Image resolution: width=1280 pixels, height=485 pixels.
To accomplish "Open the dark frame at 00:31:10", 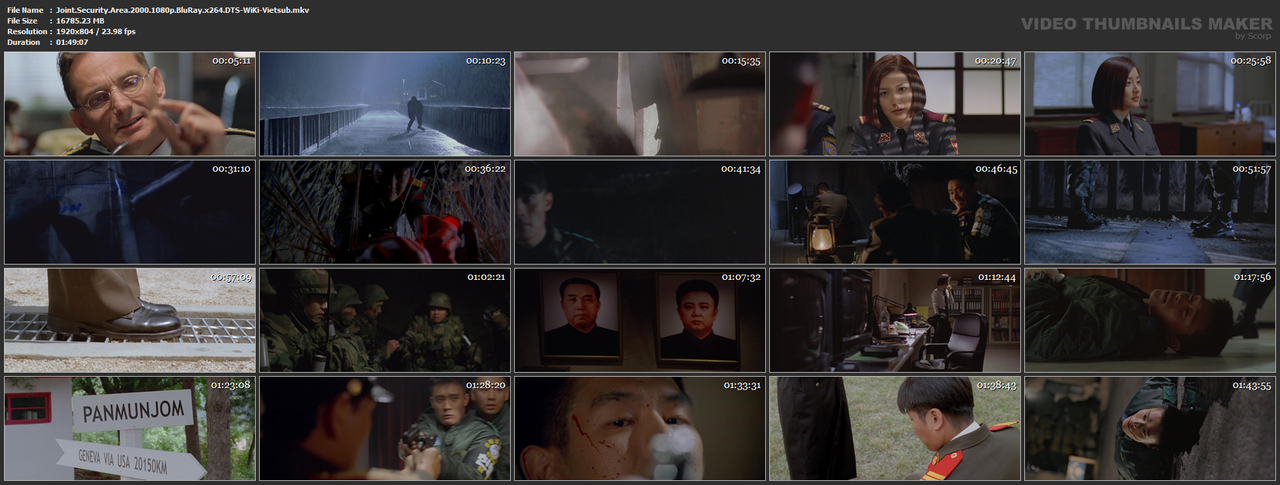I will click(130, 212).
